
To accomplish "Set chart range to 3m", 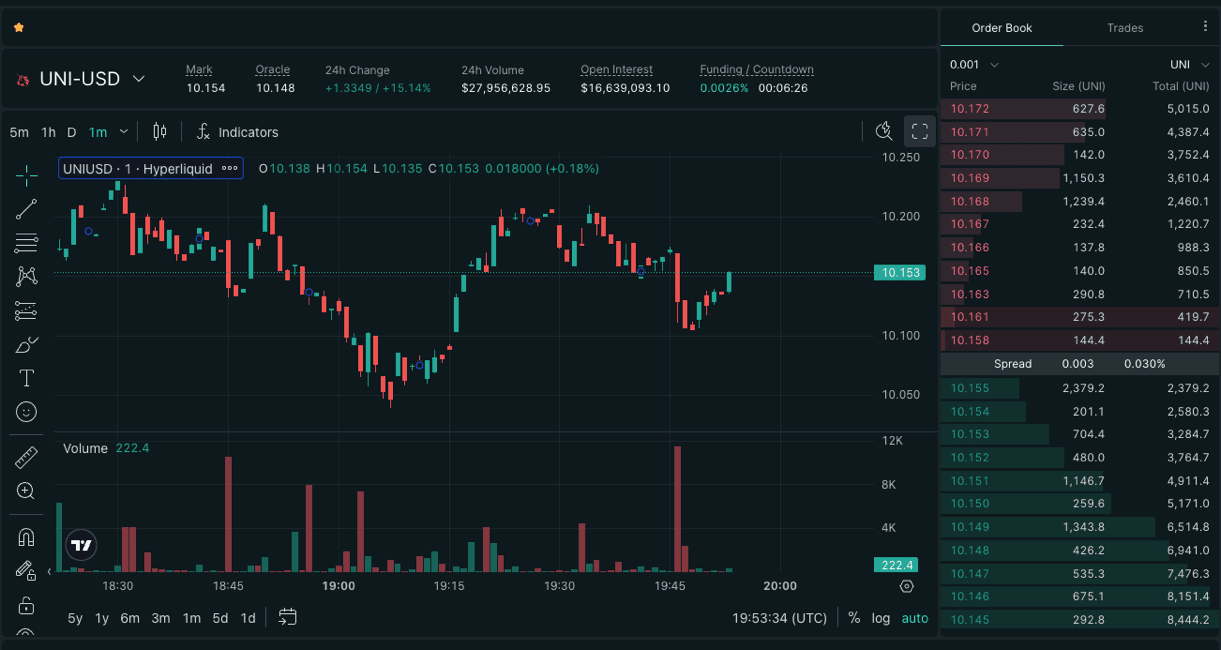I will tap(161, 618).
